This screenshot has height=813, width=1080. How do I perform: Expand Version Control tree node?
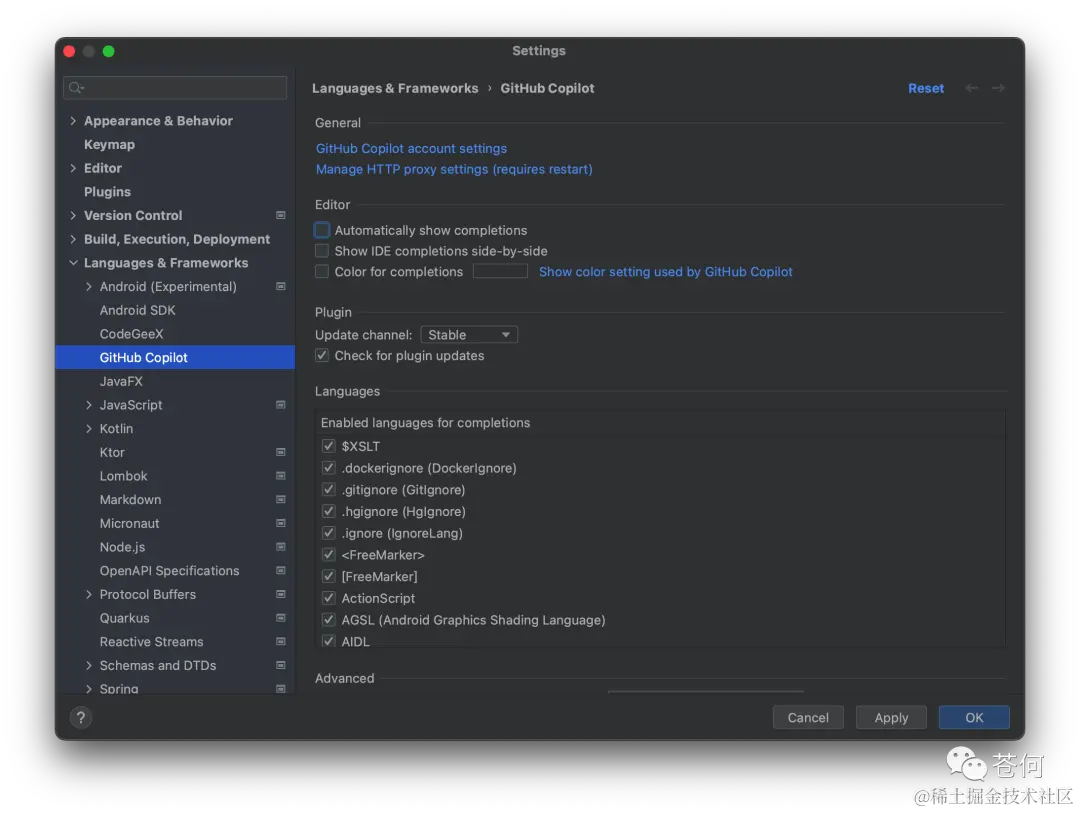(73, 216)
